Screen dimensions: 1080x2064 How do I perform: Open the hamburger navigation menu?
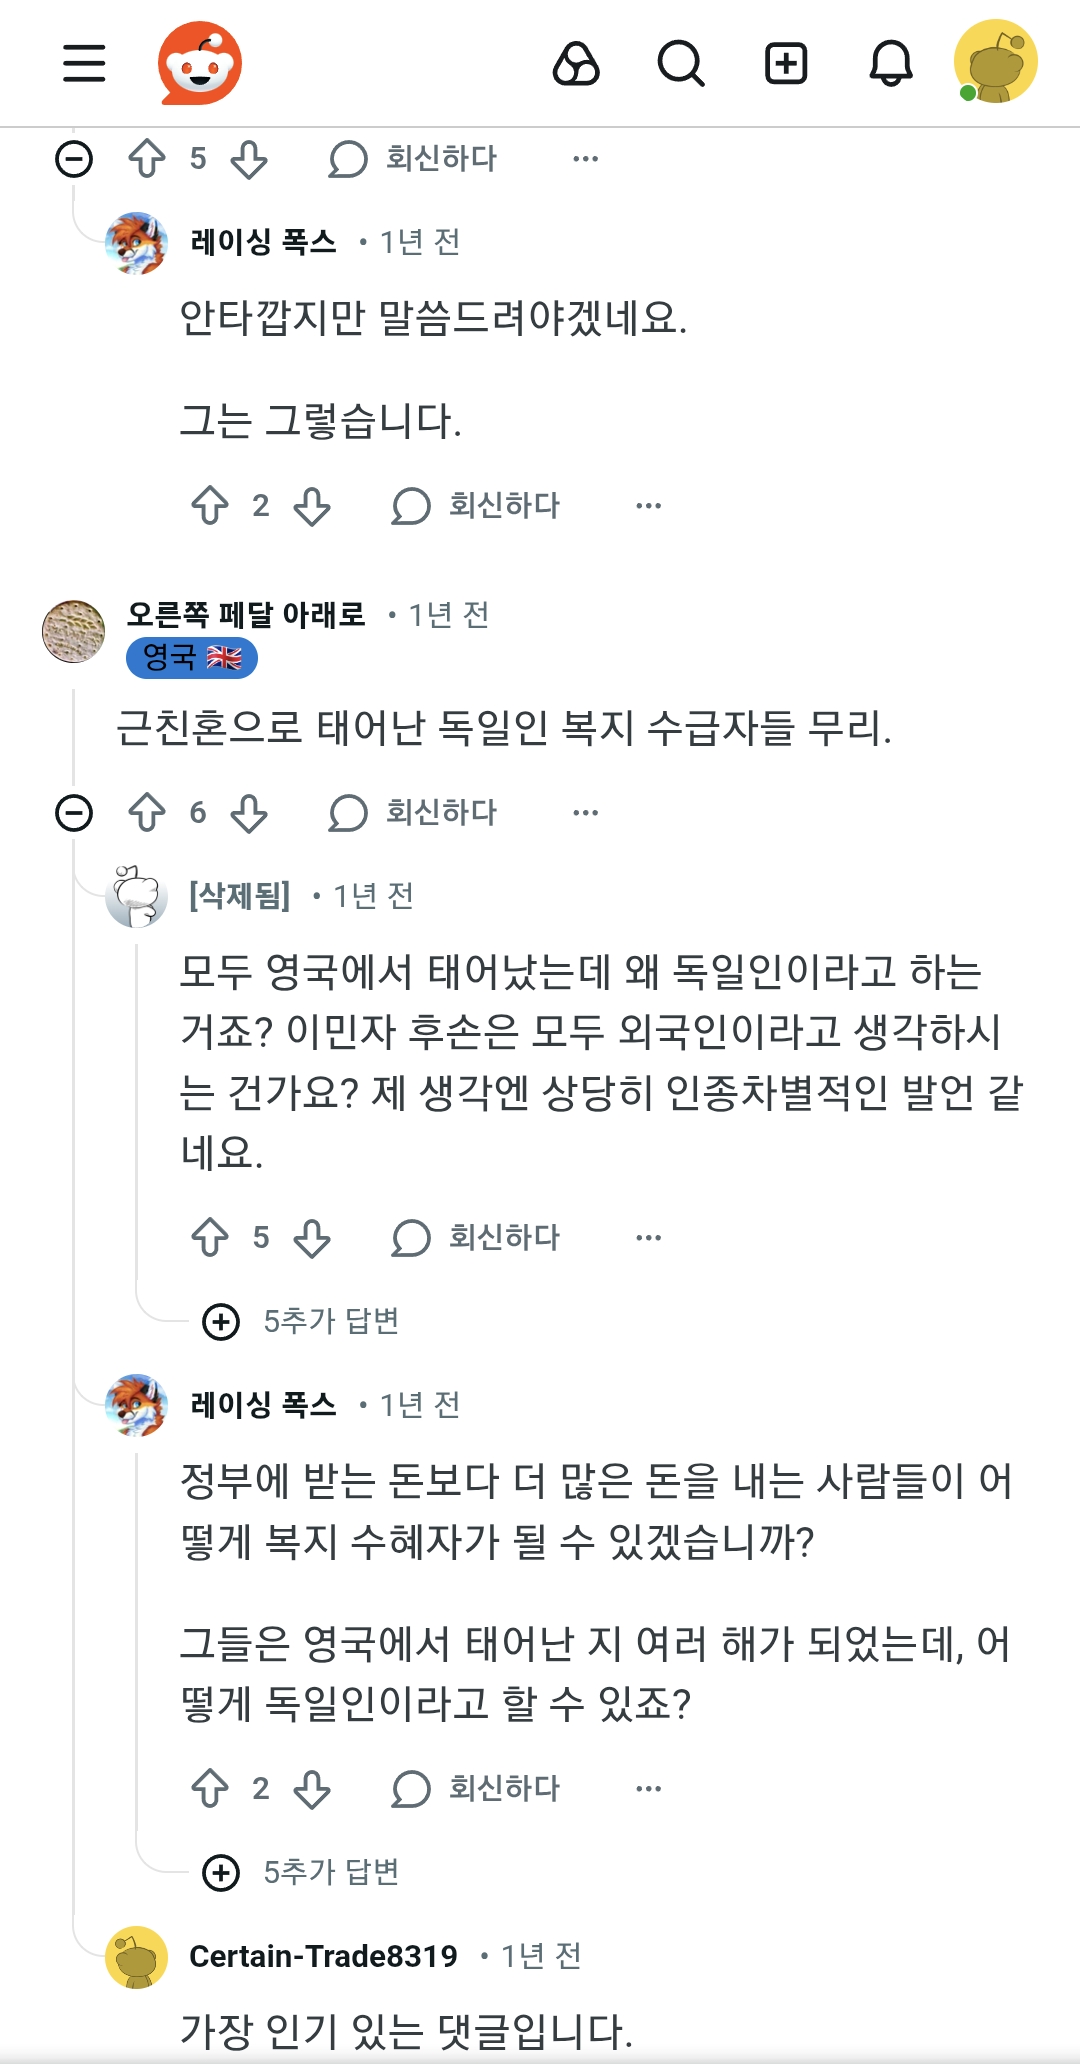pos(84,63)
